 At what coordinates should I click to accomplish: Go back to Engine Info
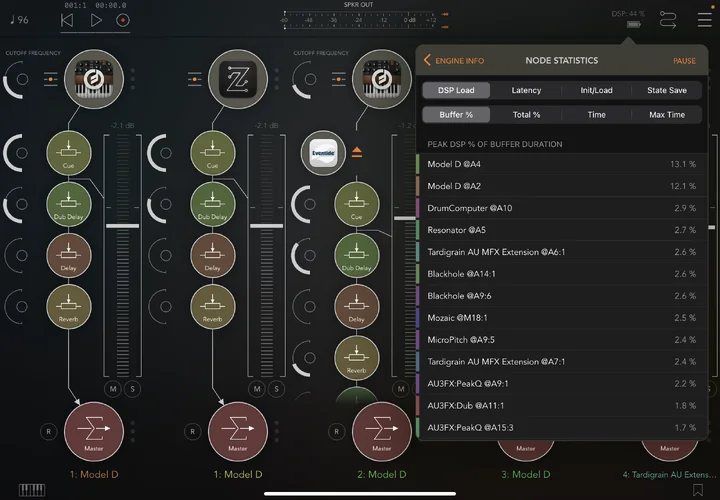pos(453,61)
